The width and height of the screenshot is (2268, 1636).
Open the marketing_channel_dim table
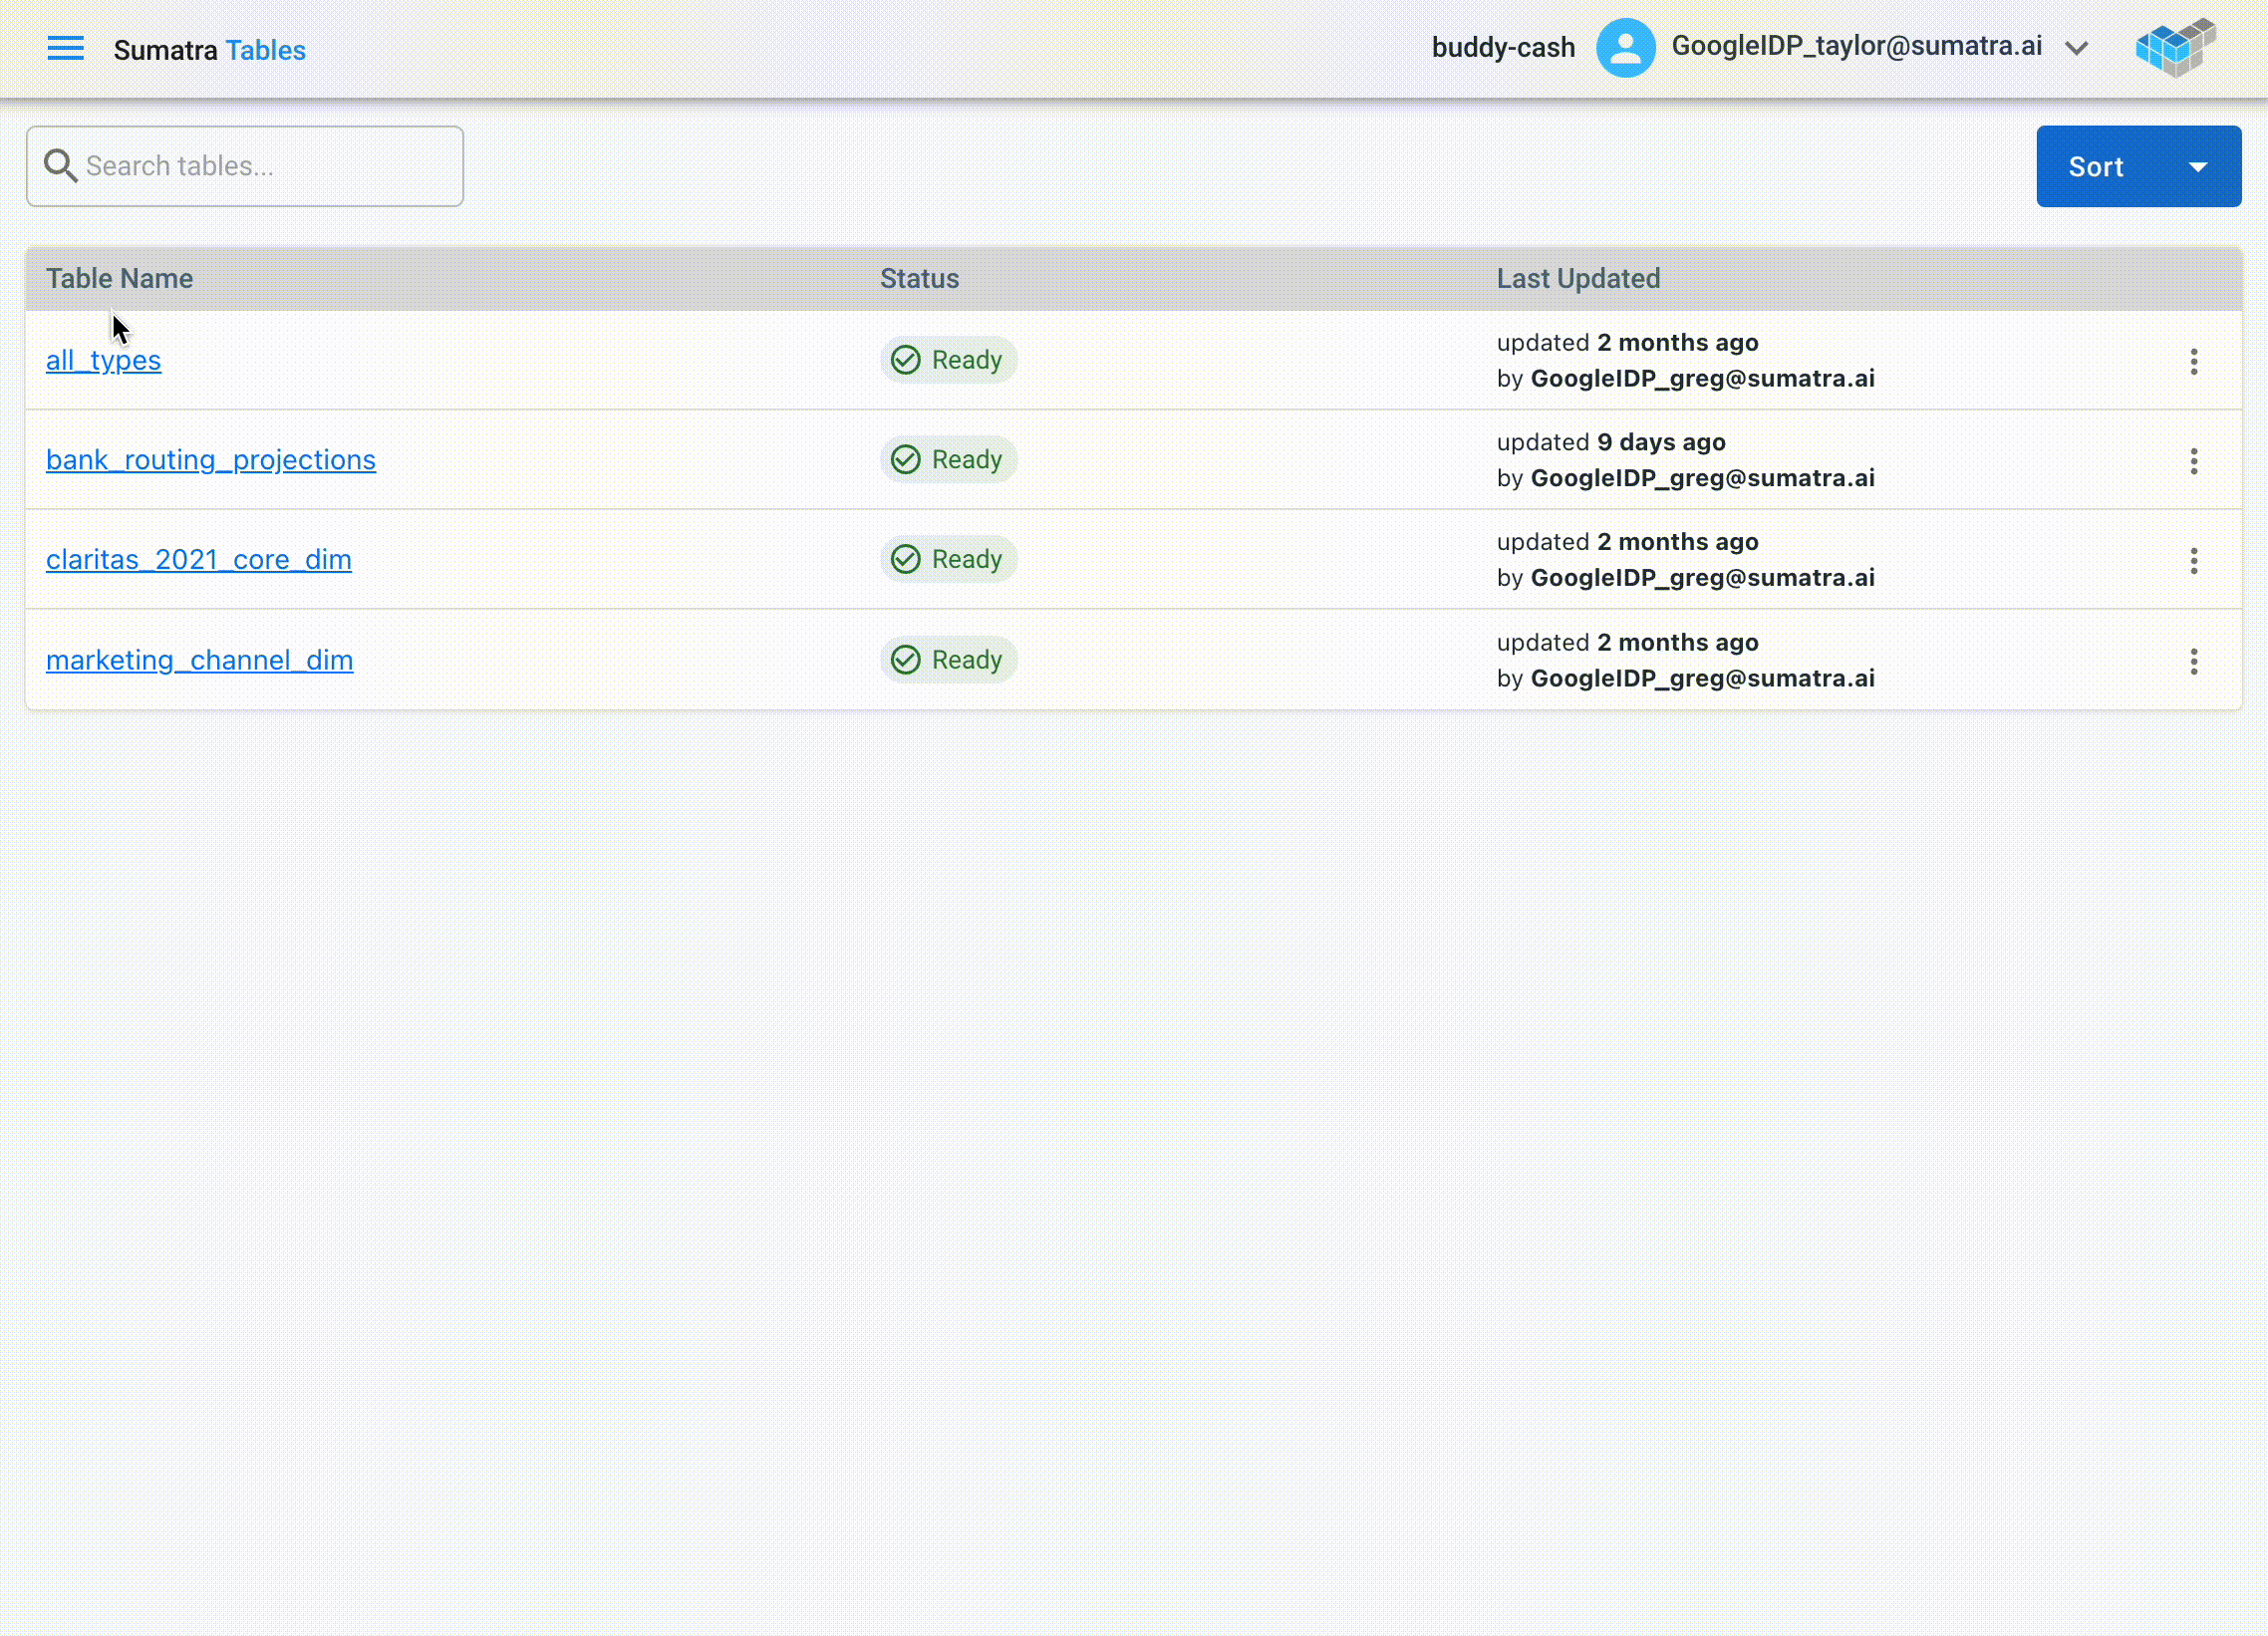pyautogui.click(x=199, y=660)
